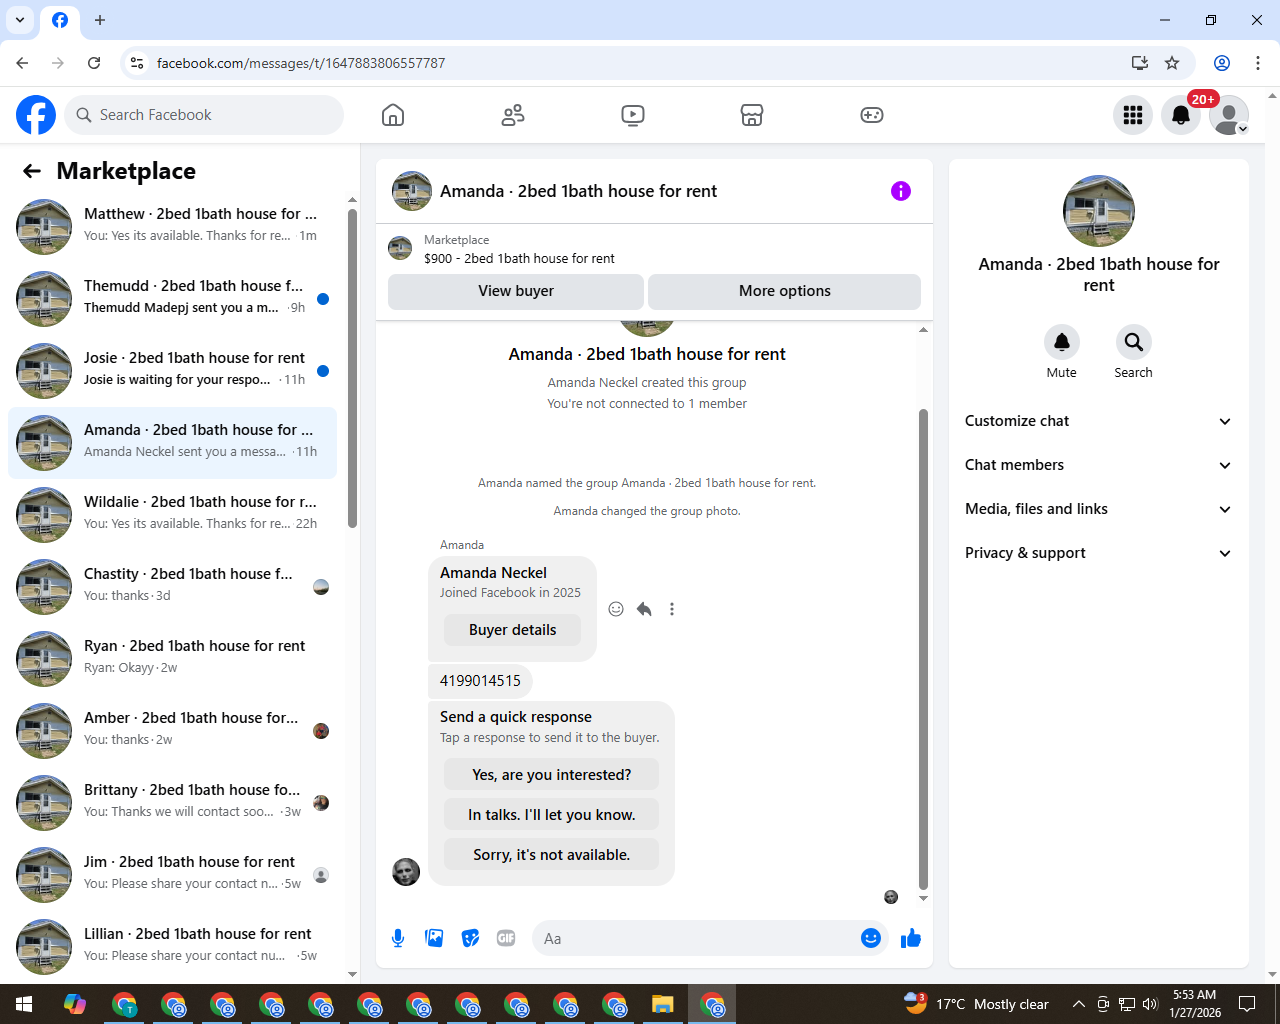1280x1024 pixels.
Task: Open the Marketplace storefront icon
Action: [x=752, y=115]
